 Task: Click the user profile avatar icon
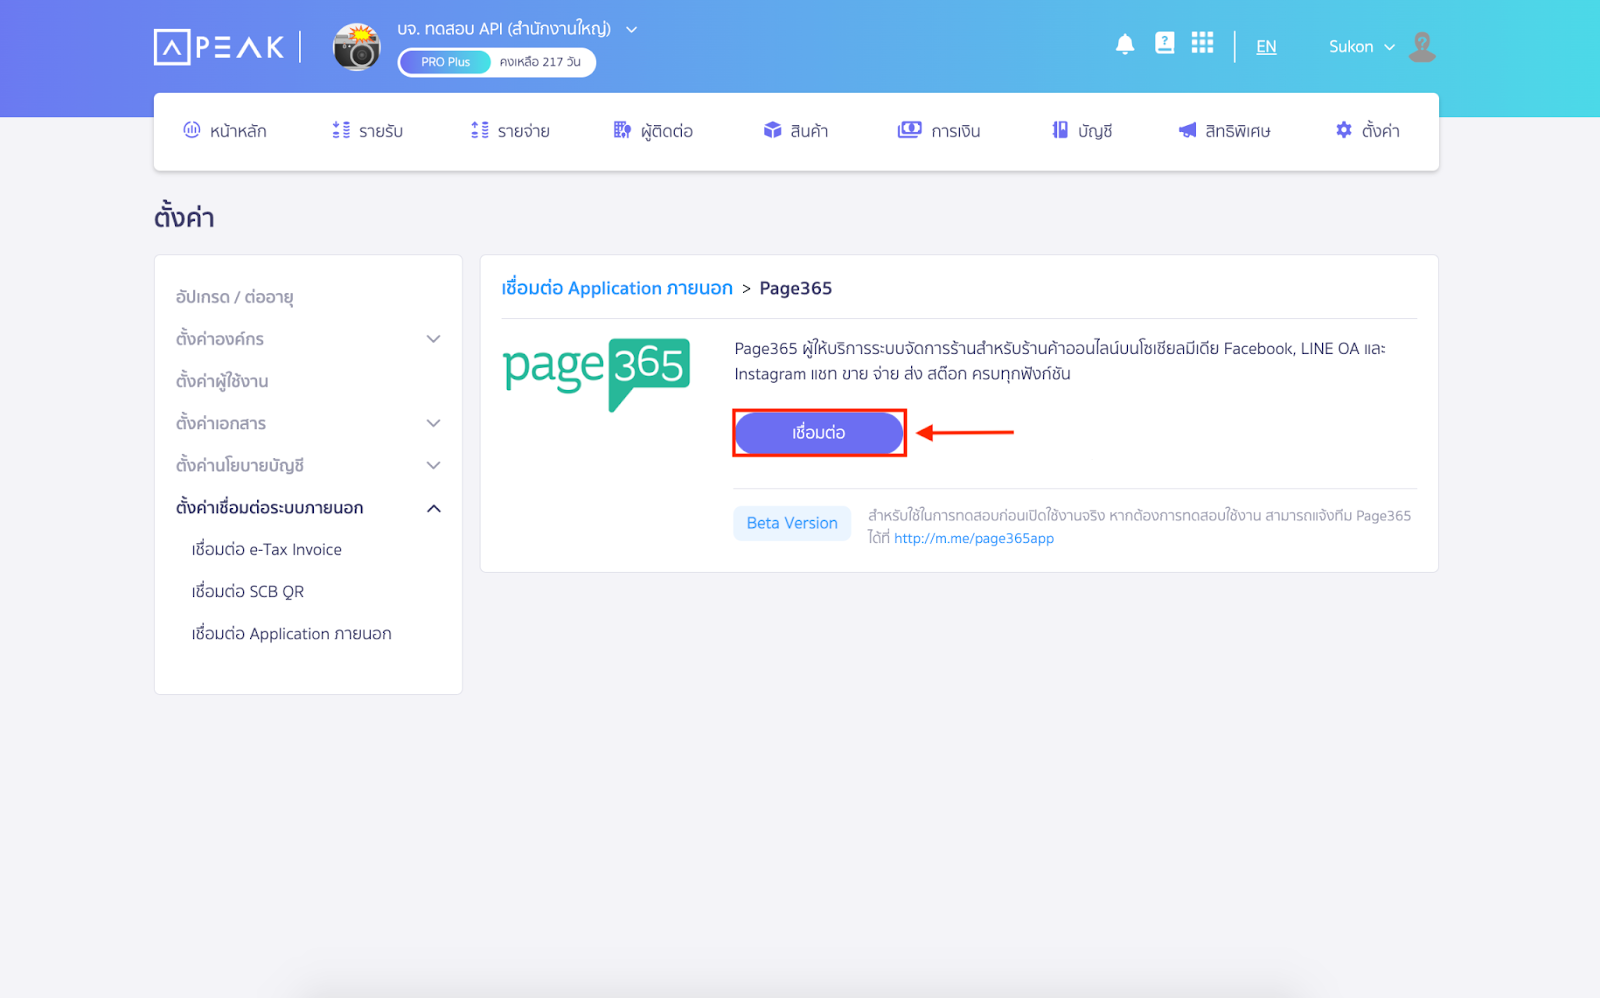point(1422,47)
